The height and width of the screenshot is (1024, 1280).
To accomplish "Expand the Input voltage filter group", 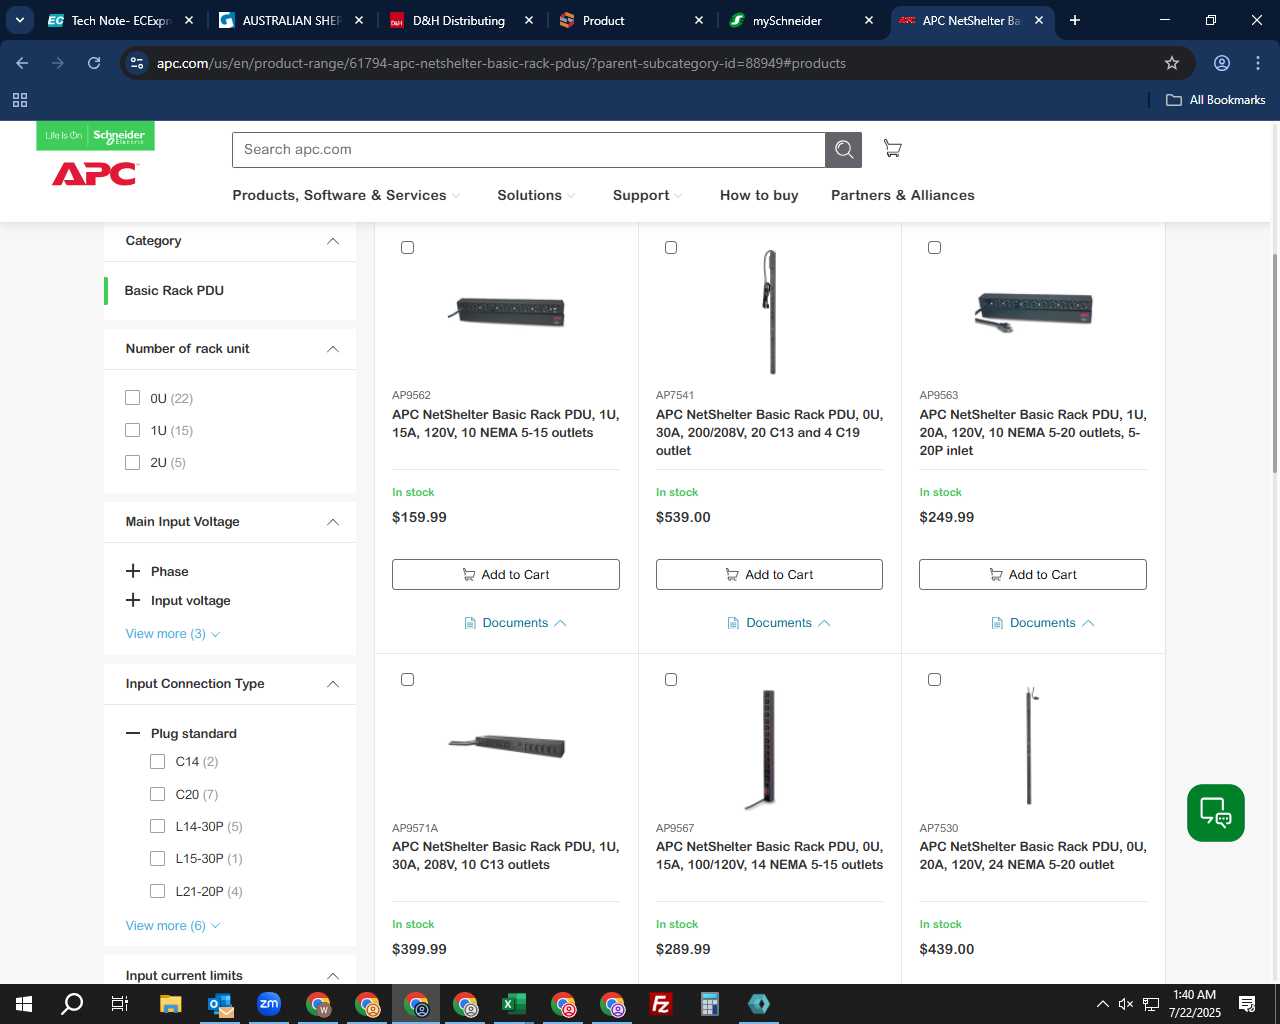I will click(133, 600).
